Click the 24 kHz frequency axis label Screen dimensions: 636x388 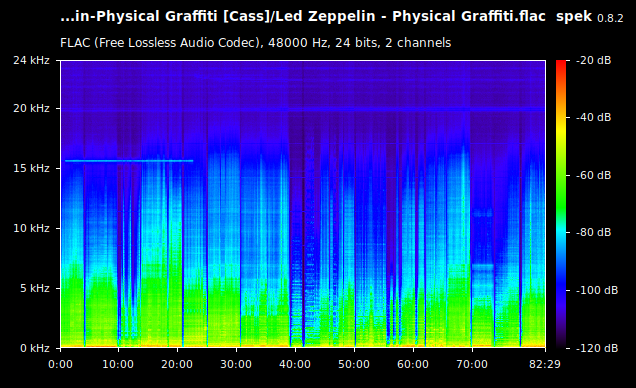coord(31,60)
